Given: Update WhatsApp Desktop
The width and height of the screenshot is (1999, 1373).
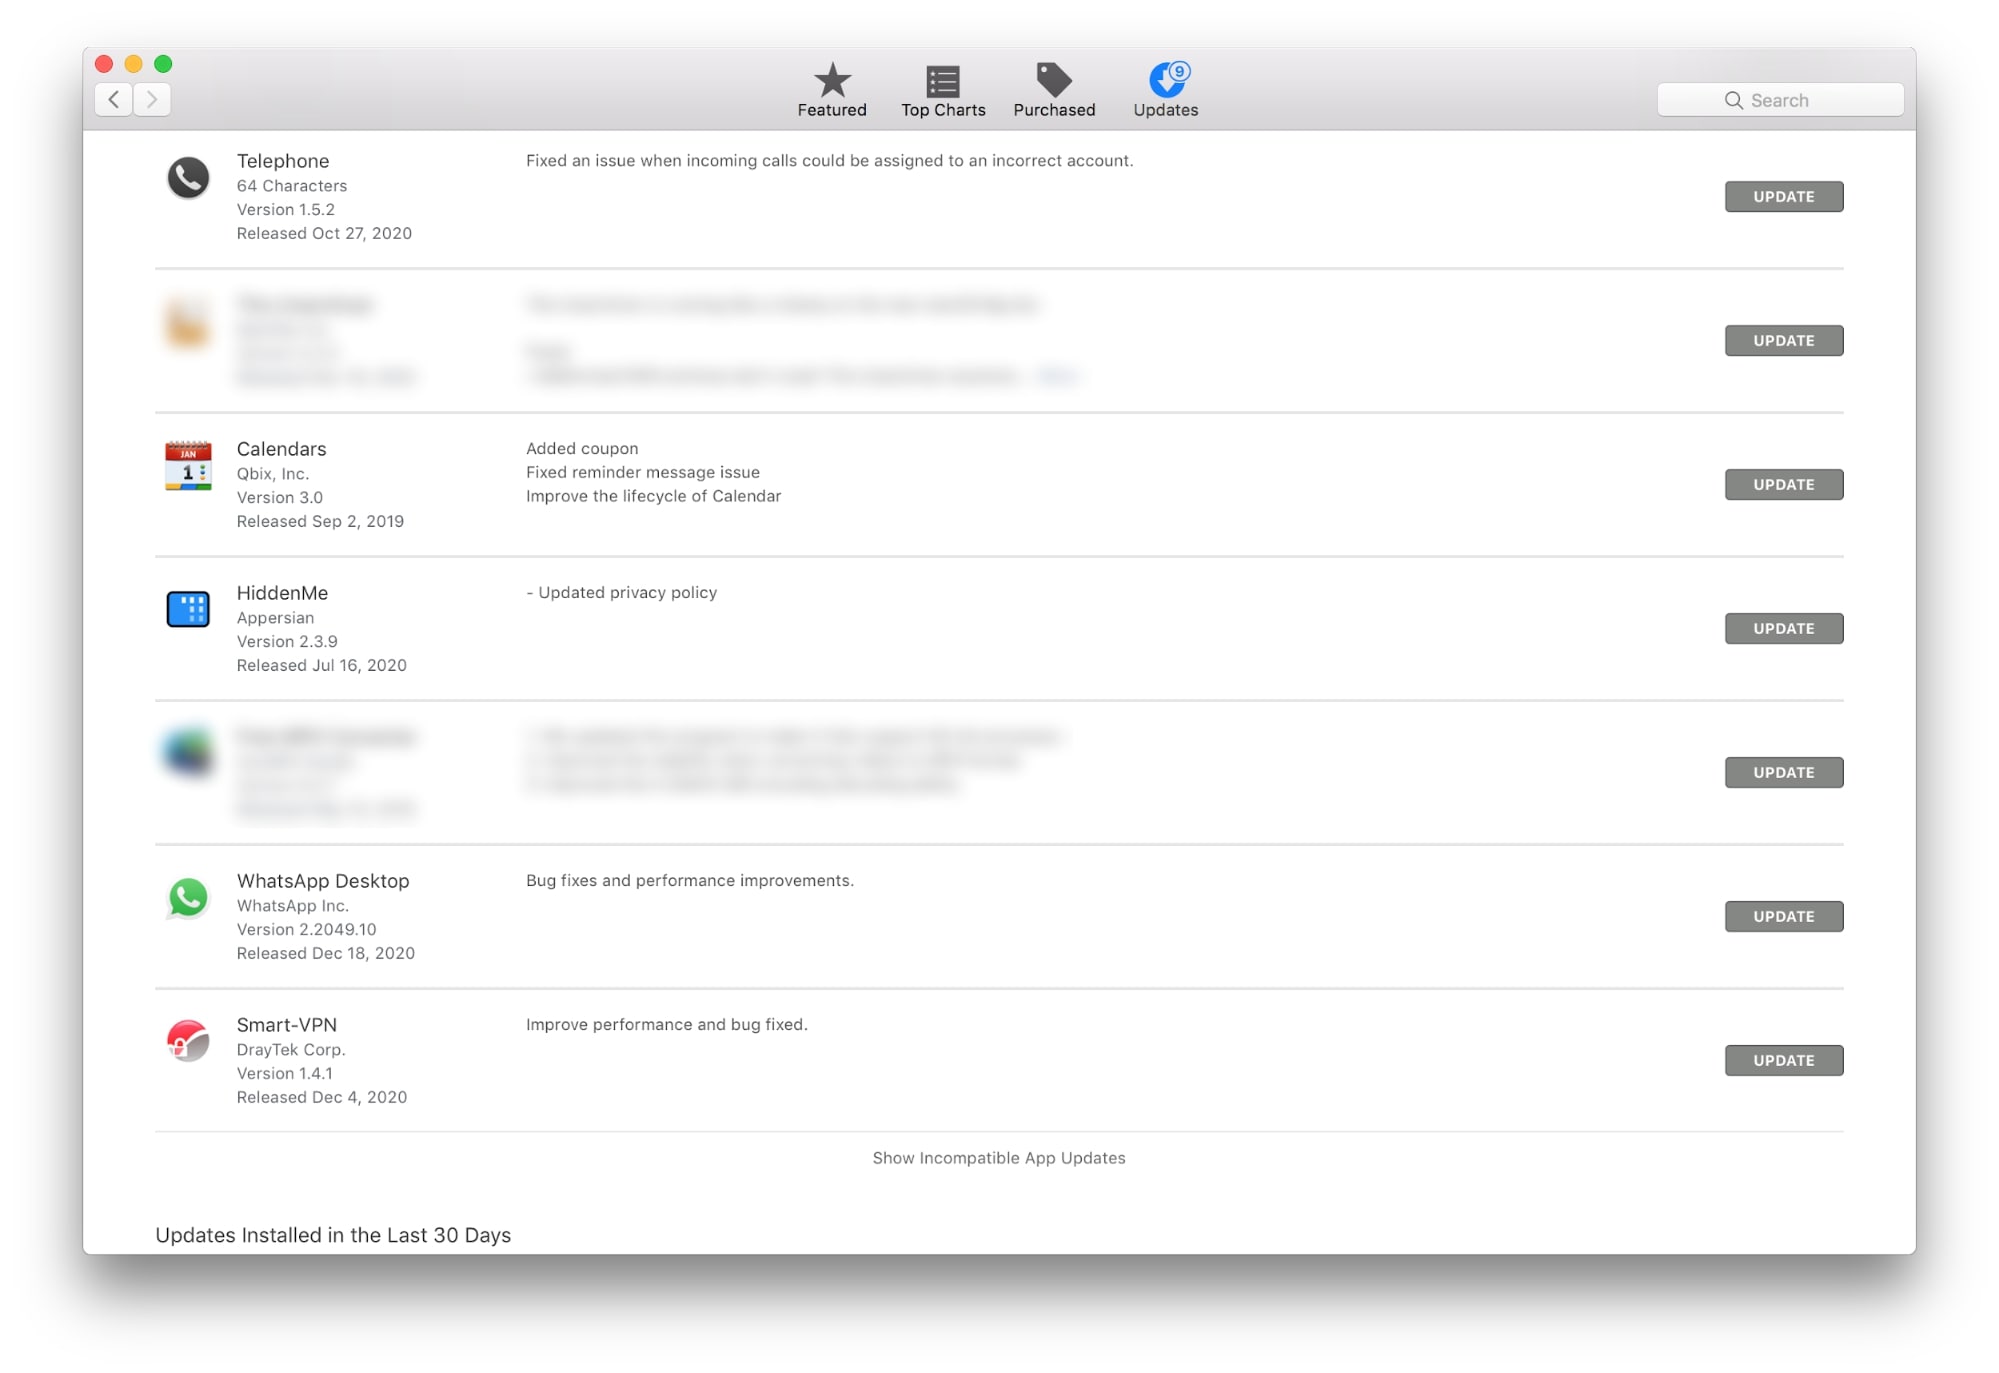Looking at the screenshot, I should (1783, 917).
